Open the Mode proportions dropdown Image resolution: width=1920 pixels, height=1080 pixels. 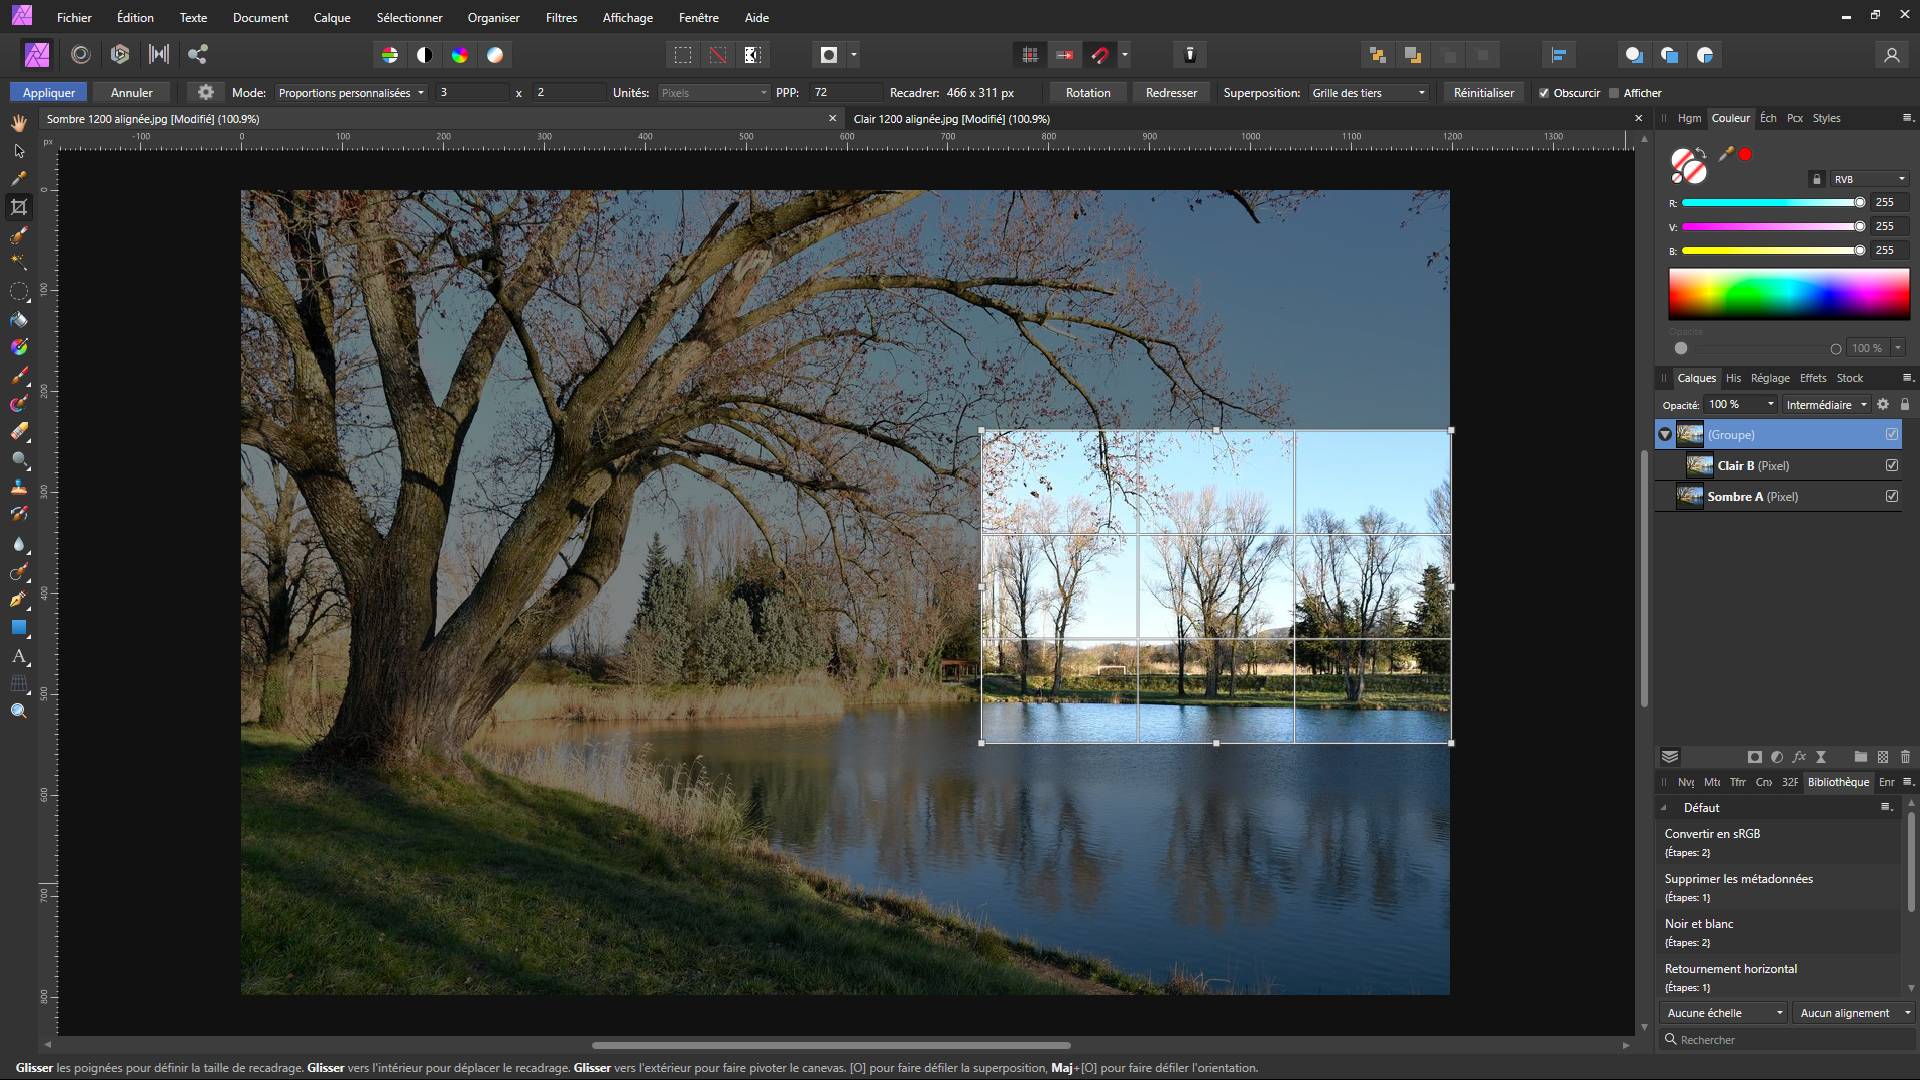351,93
